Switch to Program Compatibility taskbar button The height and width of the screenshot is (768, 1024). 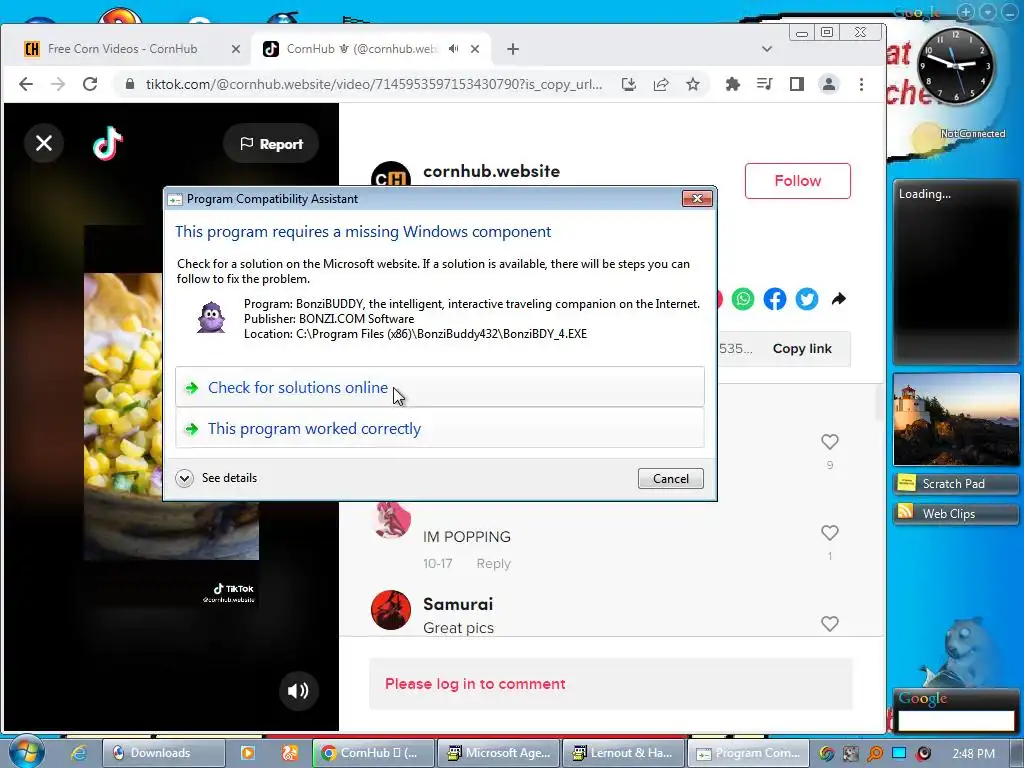click(x=749, y=753)
